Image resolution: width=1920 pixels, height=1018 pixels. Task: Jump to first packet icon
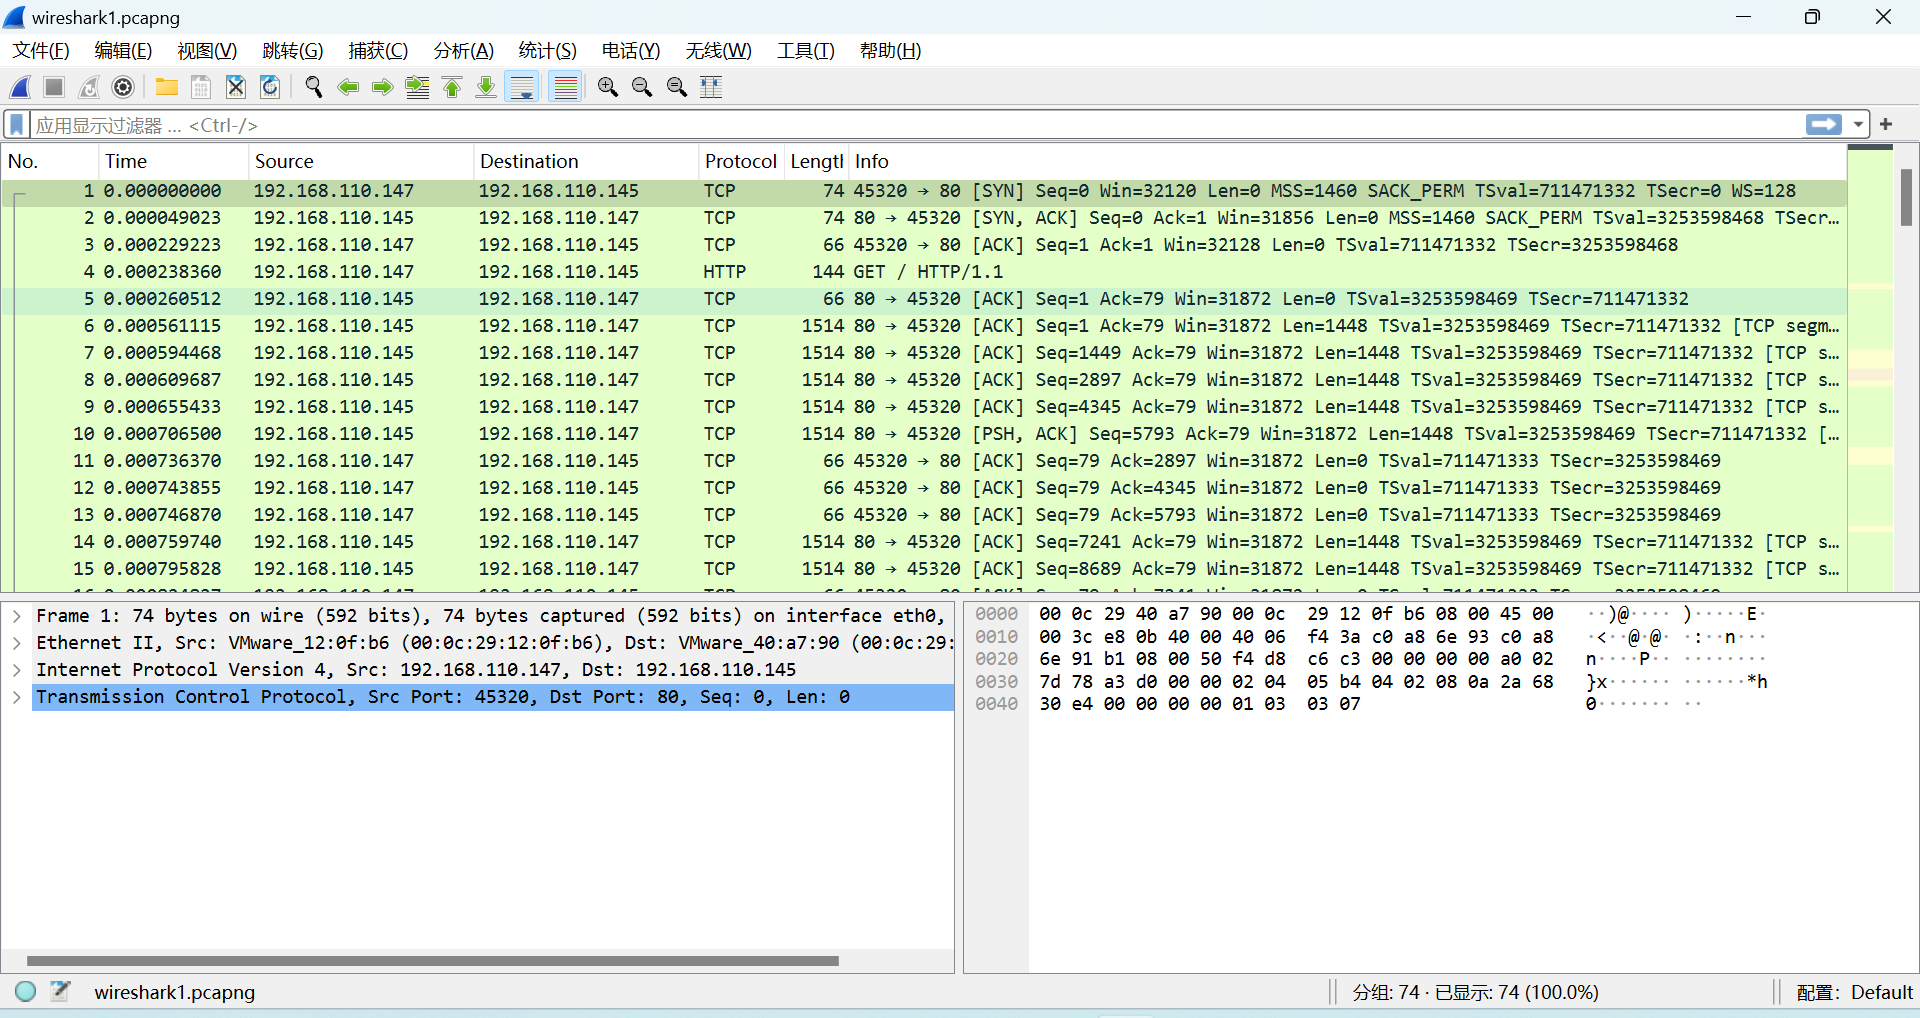452,87
